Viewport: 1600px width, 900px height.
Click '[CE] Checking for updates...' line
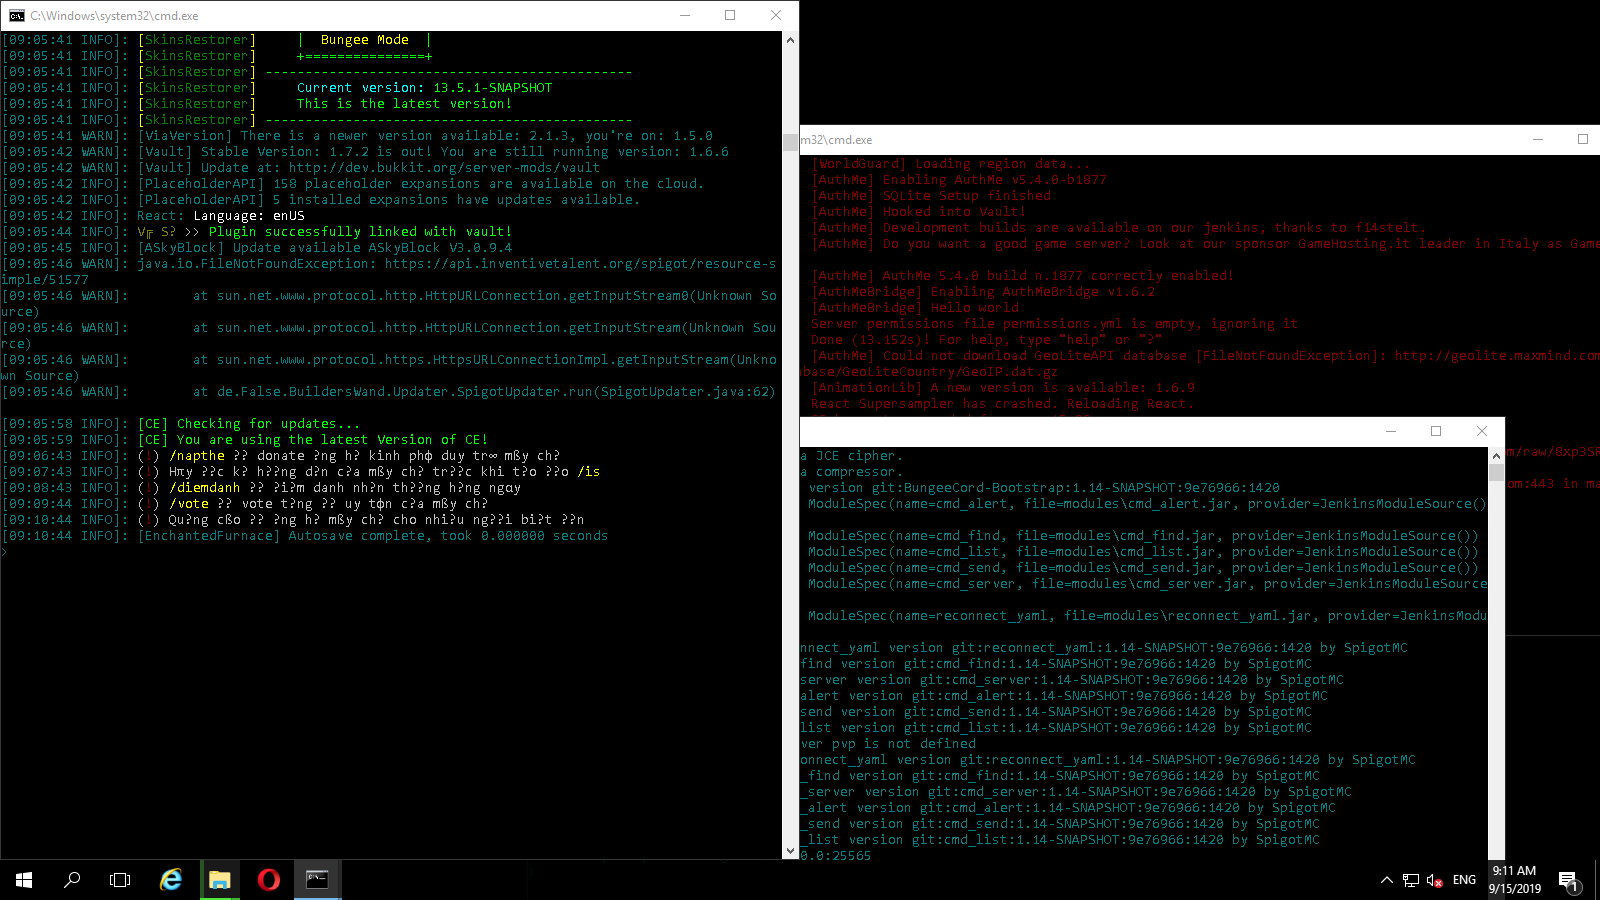click(181, 424)
